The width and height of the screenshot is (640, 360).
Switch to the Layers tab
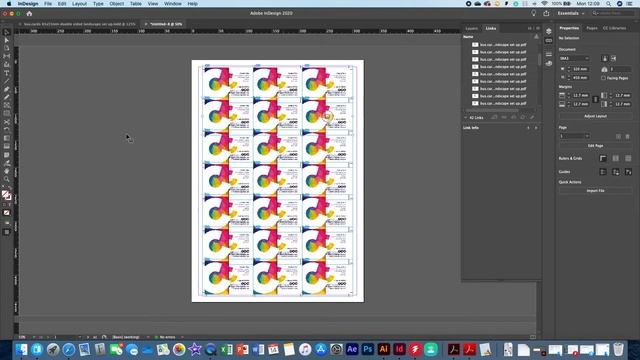pyautogui.click(x=471, y=28)
